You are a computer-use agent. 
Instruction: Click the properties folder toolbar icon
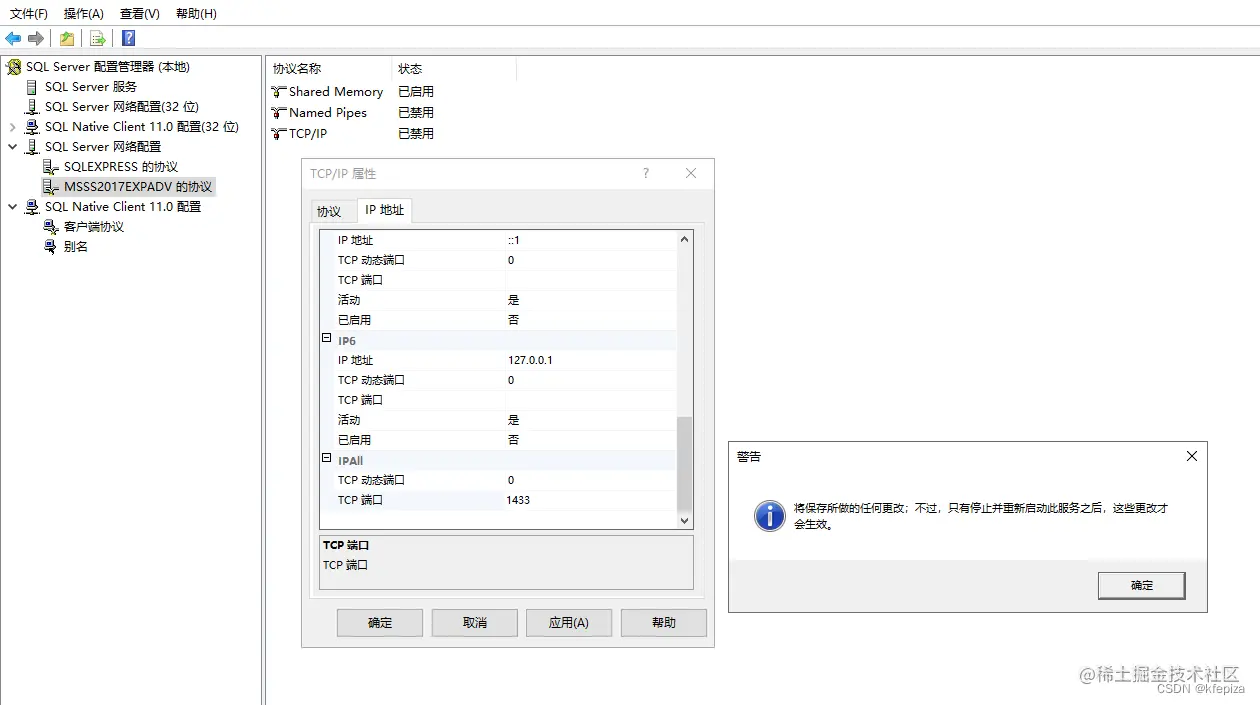[x=66, y=38]
